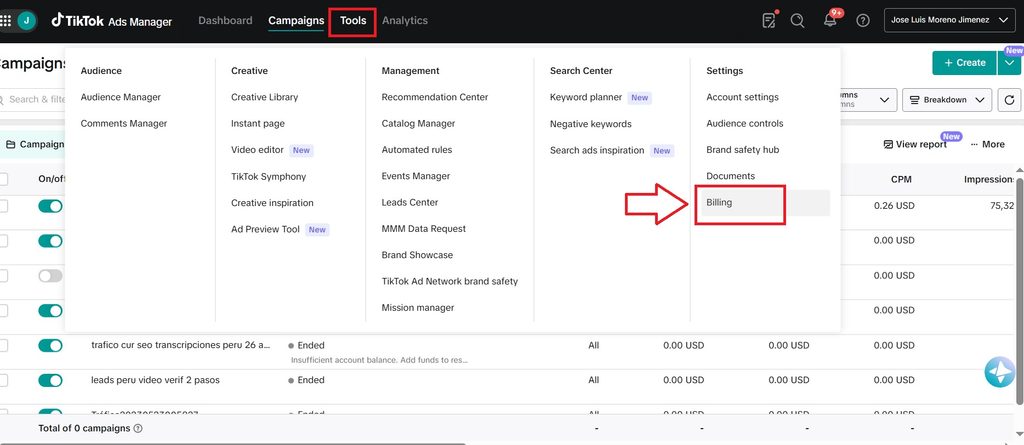Open TikTok Ad Network brand safety
Screen dimensions: 1024x445
pyautogui.click(x=450, y=281)
